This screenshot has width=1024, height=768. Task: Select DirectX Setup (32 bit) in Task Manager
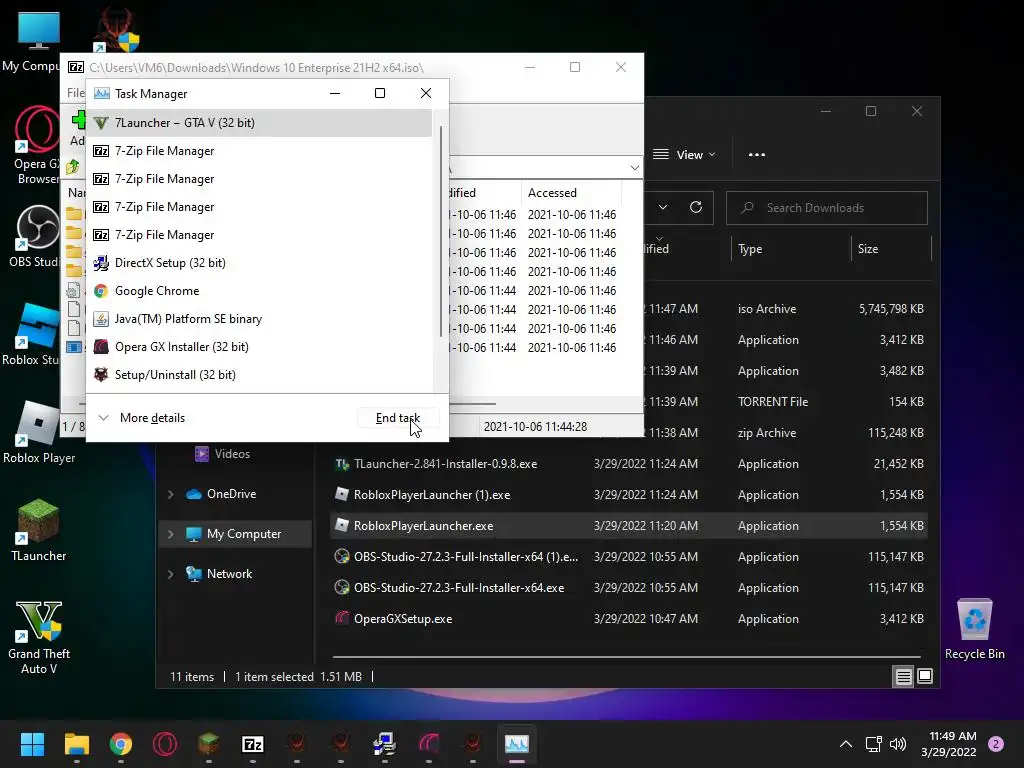[x=259, y=263]
